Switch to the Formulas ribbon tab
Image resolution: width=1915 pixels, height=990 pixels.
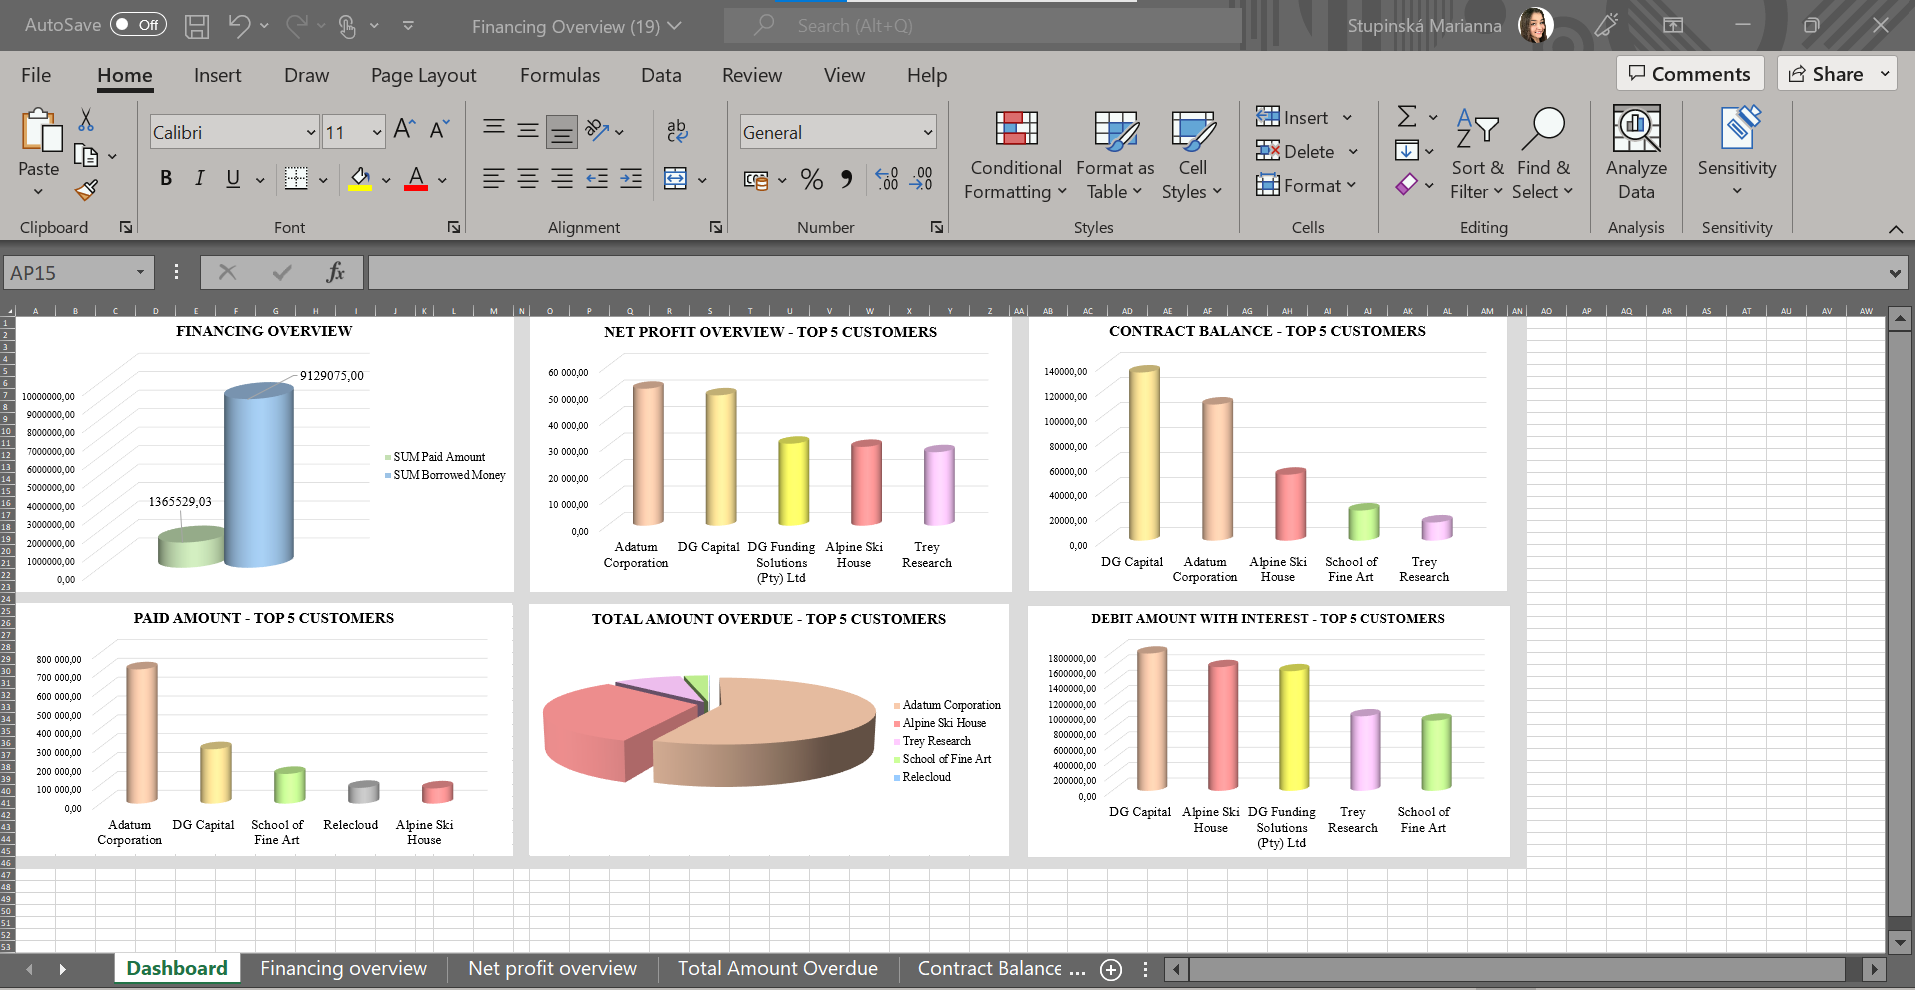(559, 74)
